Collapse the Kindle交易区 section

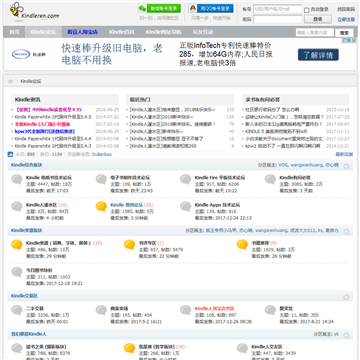347,297
